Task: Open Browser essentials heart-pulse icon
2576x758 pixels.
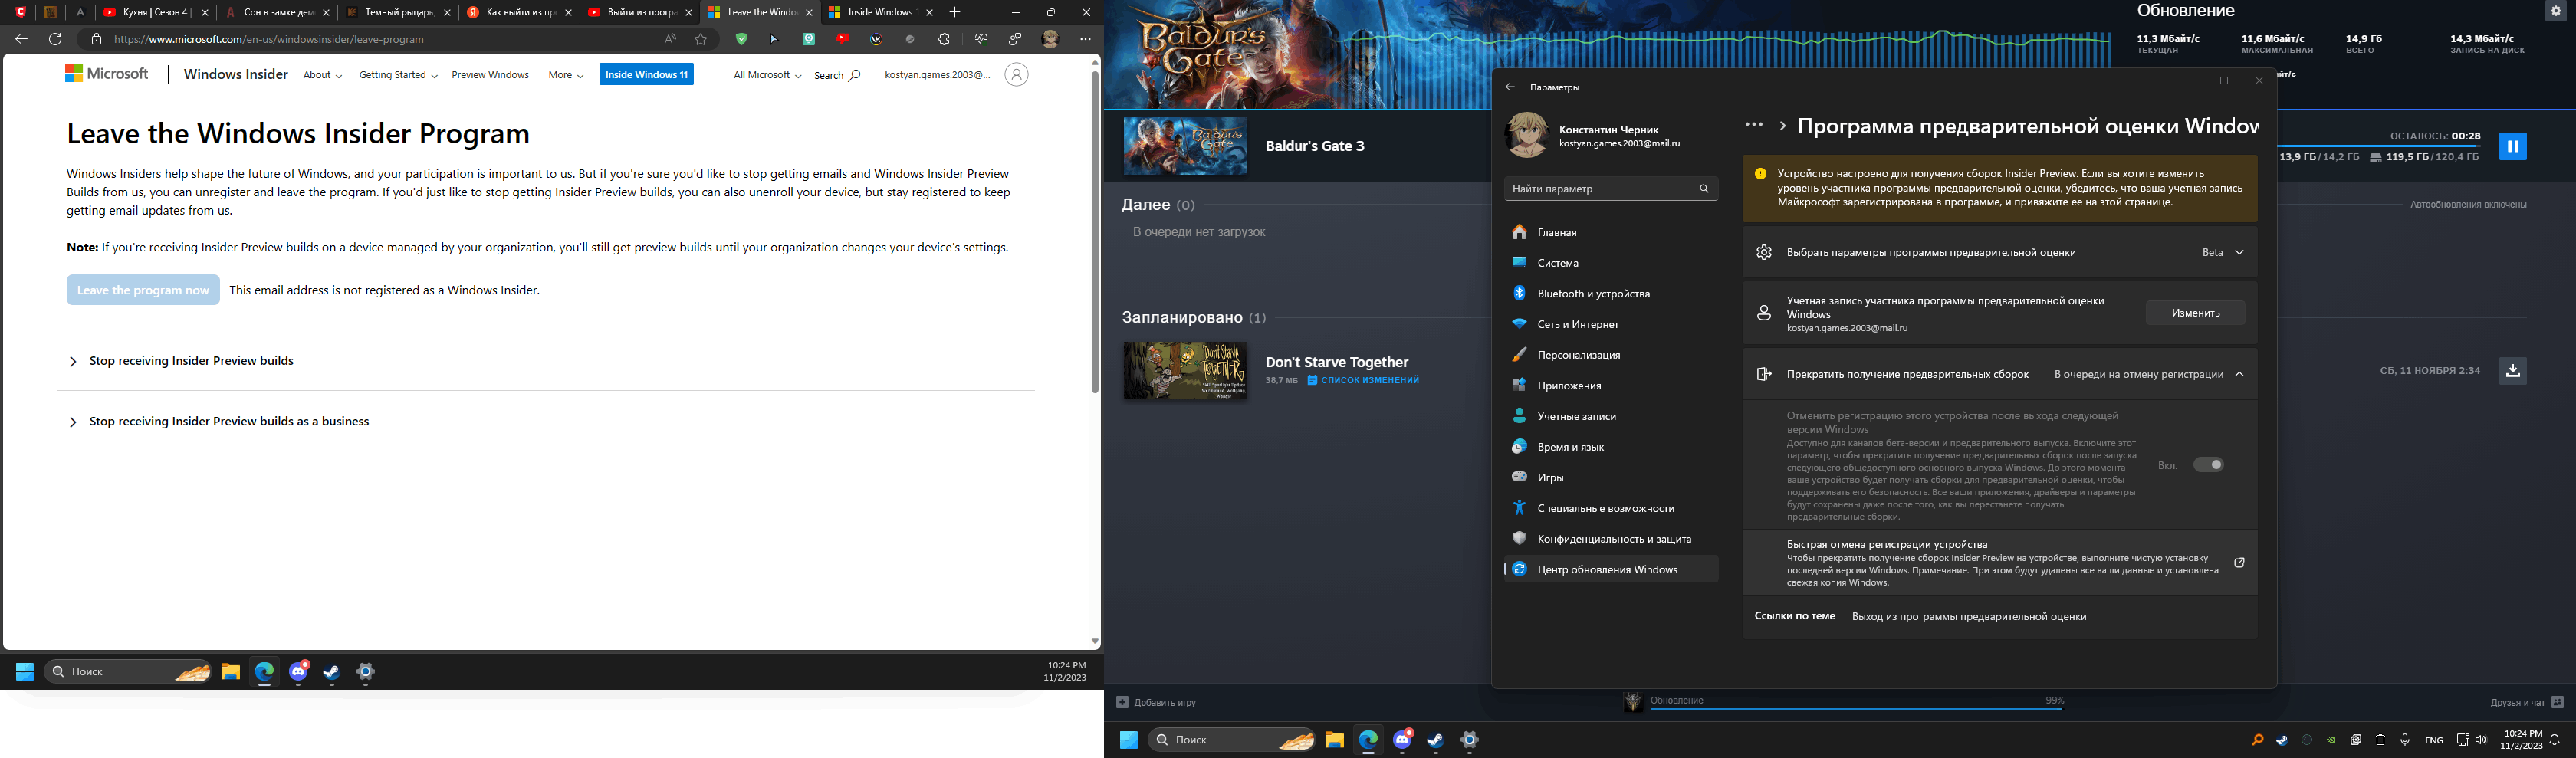Action: tap(981, 39)
